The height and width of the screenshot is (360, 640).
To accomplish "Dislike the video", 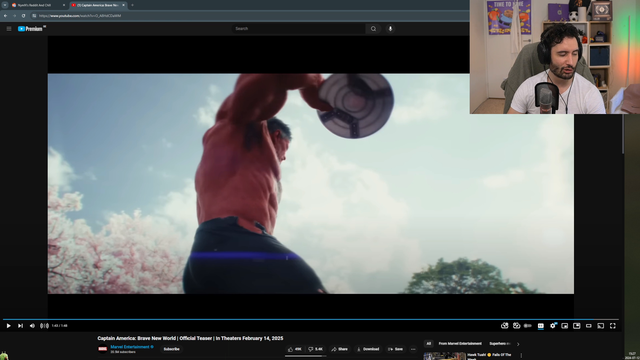I will pyautogui.click(x=315, y=349).
